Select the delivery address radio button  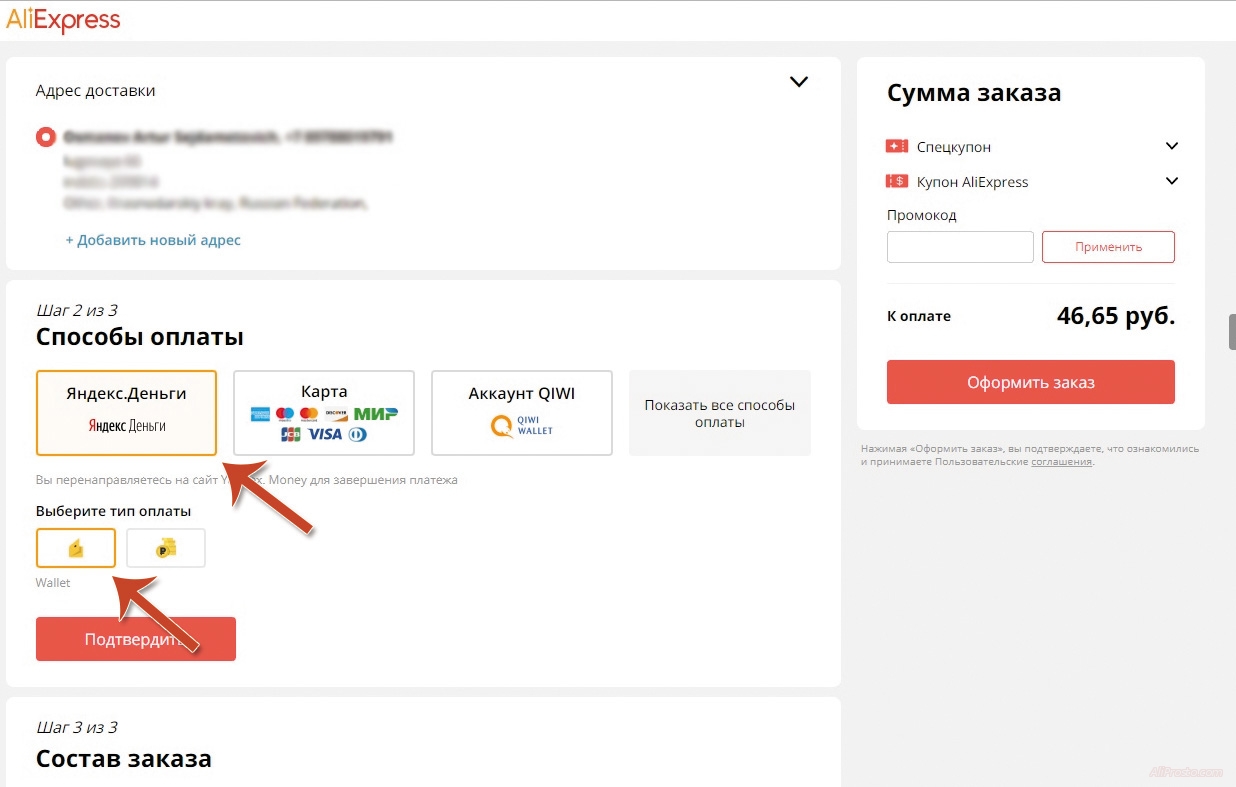(45, 137)
